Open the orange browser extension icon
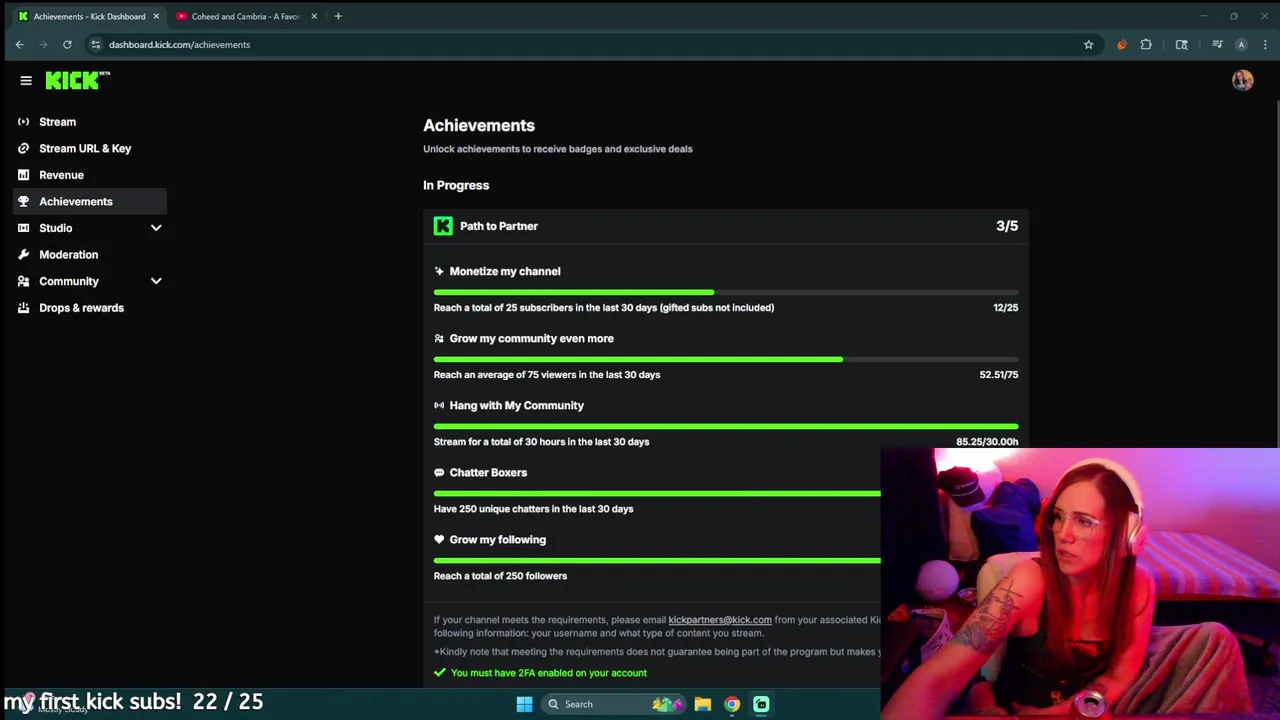1280x720 pixels. [1121, 44]
